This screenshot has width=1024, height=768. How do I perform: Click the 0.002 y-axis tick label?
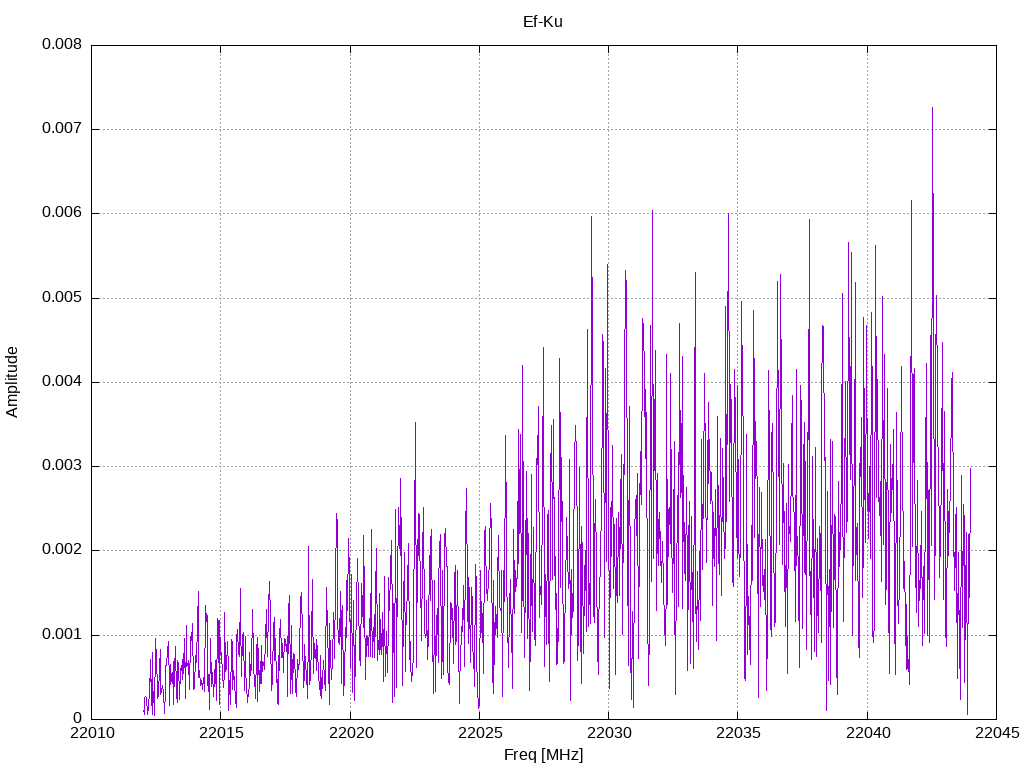[x=62, y=551]
